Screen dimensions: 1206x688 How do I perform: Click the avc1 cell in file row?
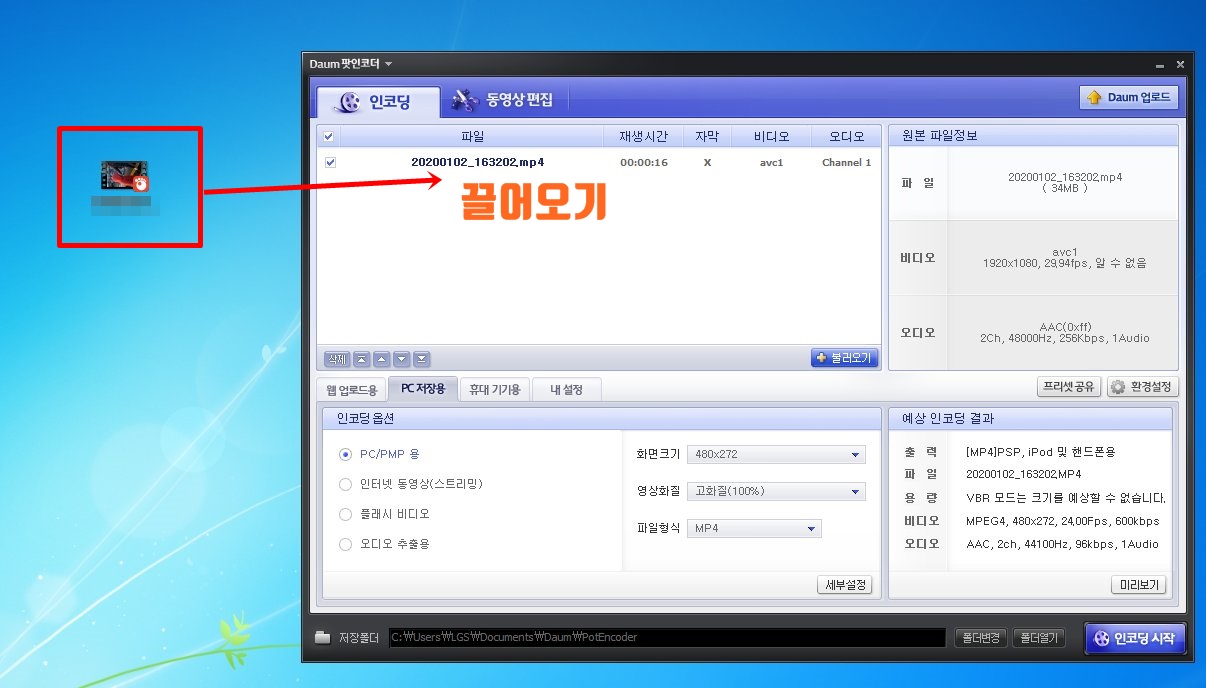(x=772, y=162)
